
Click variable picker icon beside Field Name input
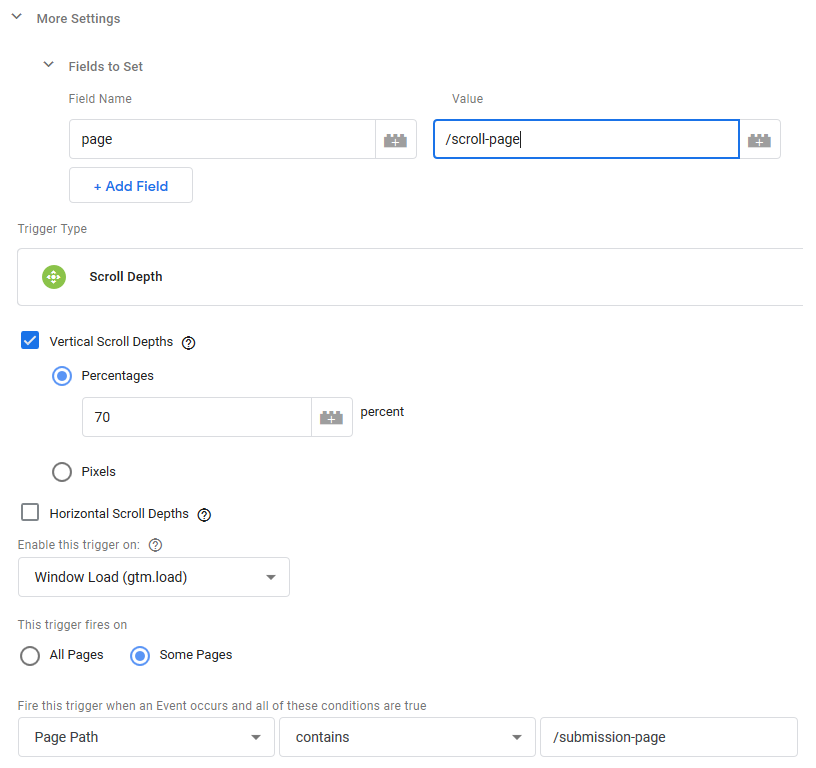(x=396, y=139)
